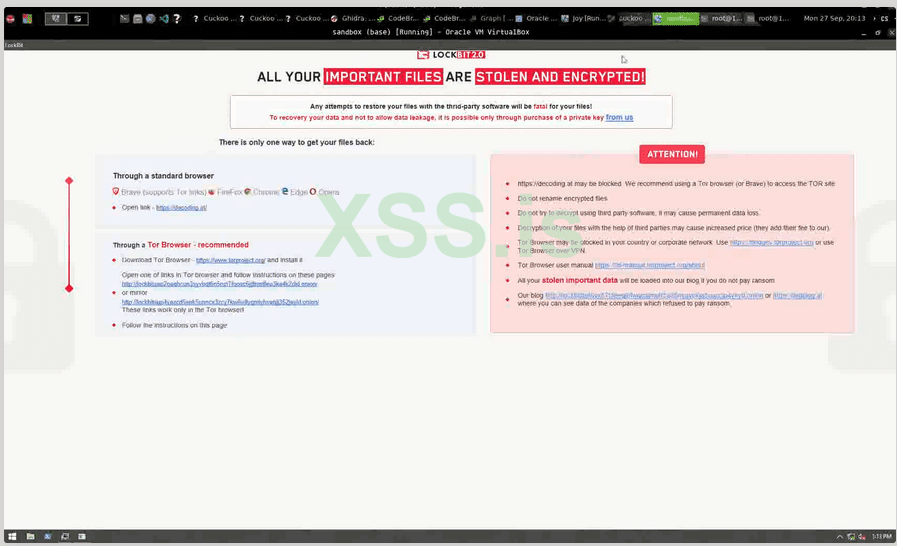
Task: Switch to the Graph window task
Action: (491, 18)
